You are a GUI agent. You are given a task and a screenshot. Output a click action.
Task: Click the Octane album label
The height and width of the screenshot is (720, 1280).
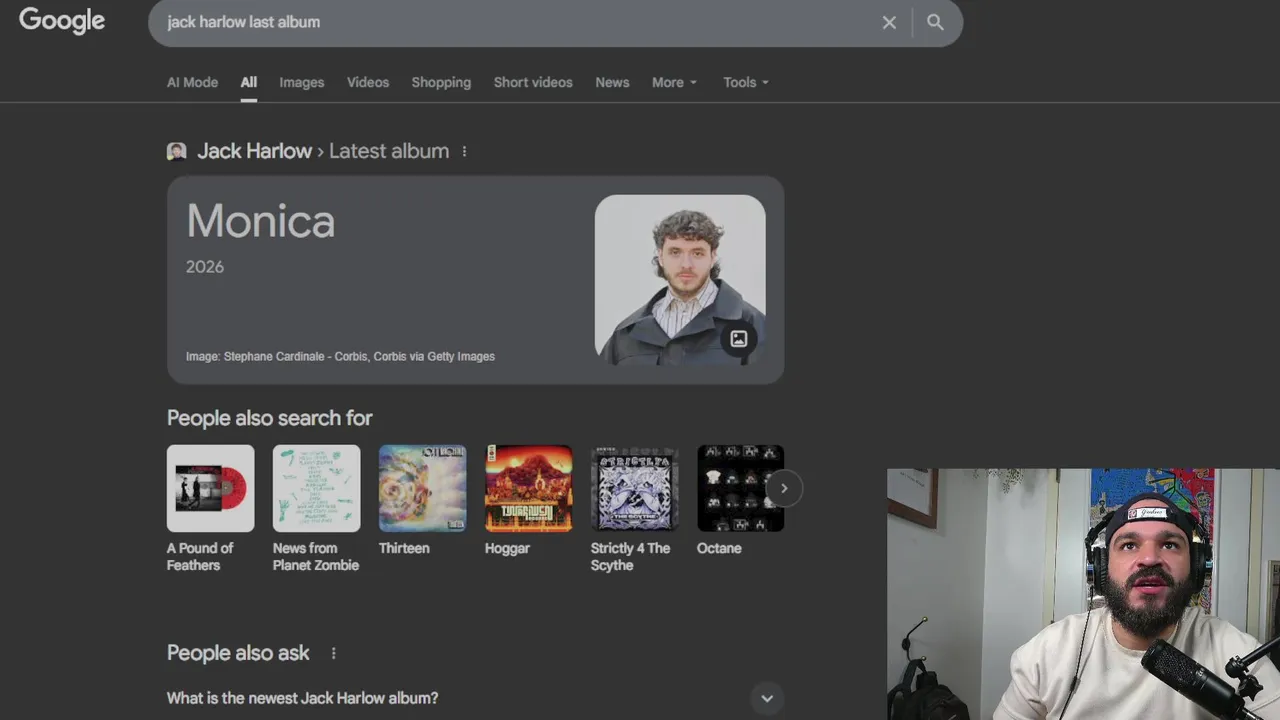[x=719, y=548]
